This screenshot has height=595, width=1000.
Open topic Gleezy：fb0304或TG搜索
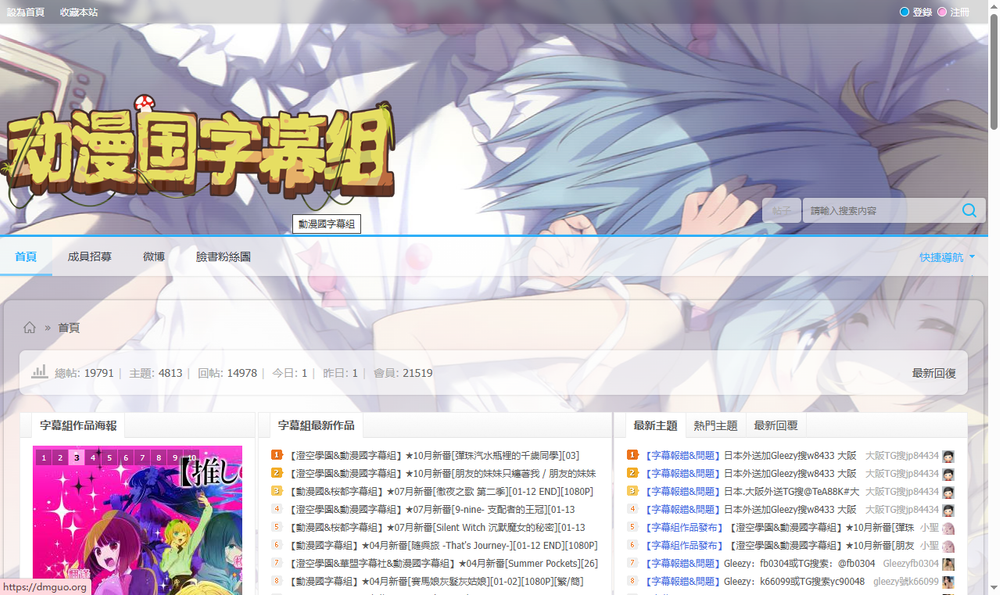pos(799,564)
